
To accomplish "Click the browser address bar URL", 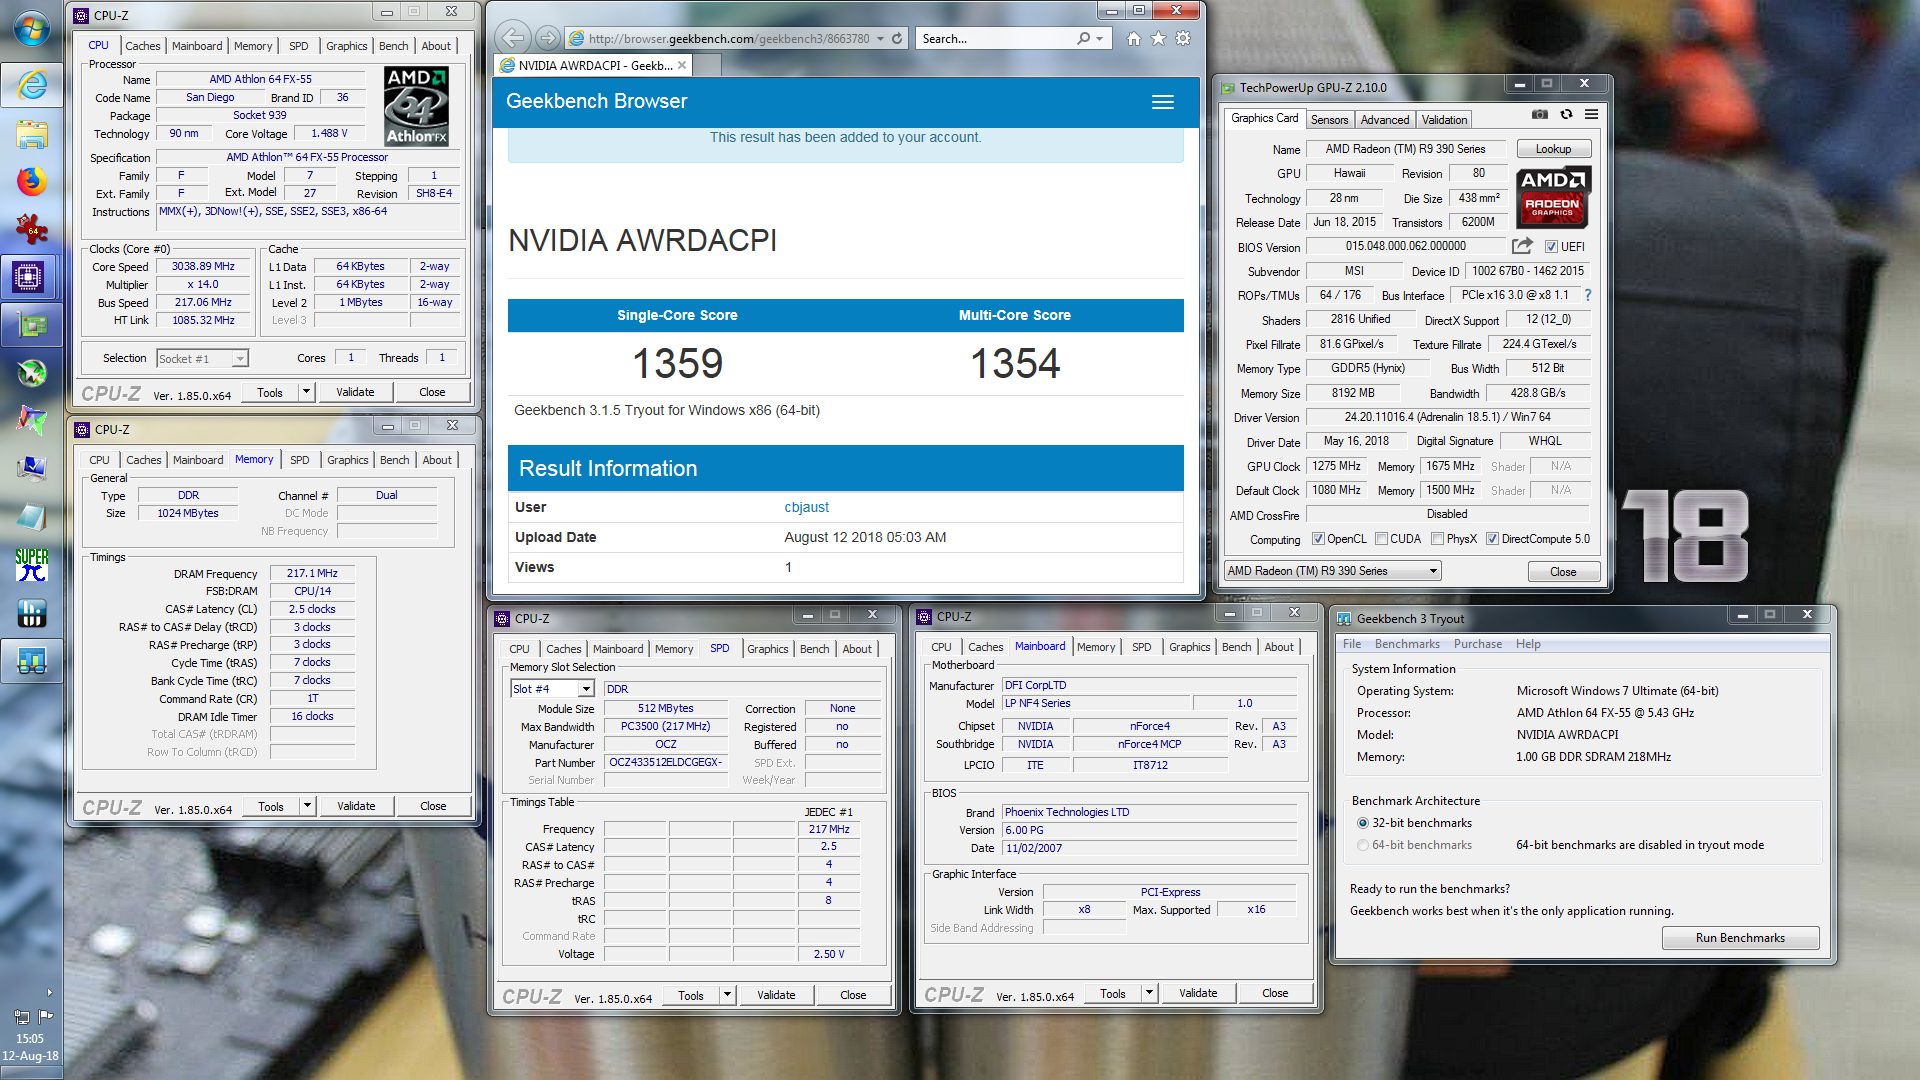I will [x=728, y=38].
